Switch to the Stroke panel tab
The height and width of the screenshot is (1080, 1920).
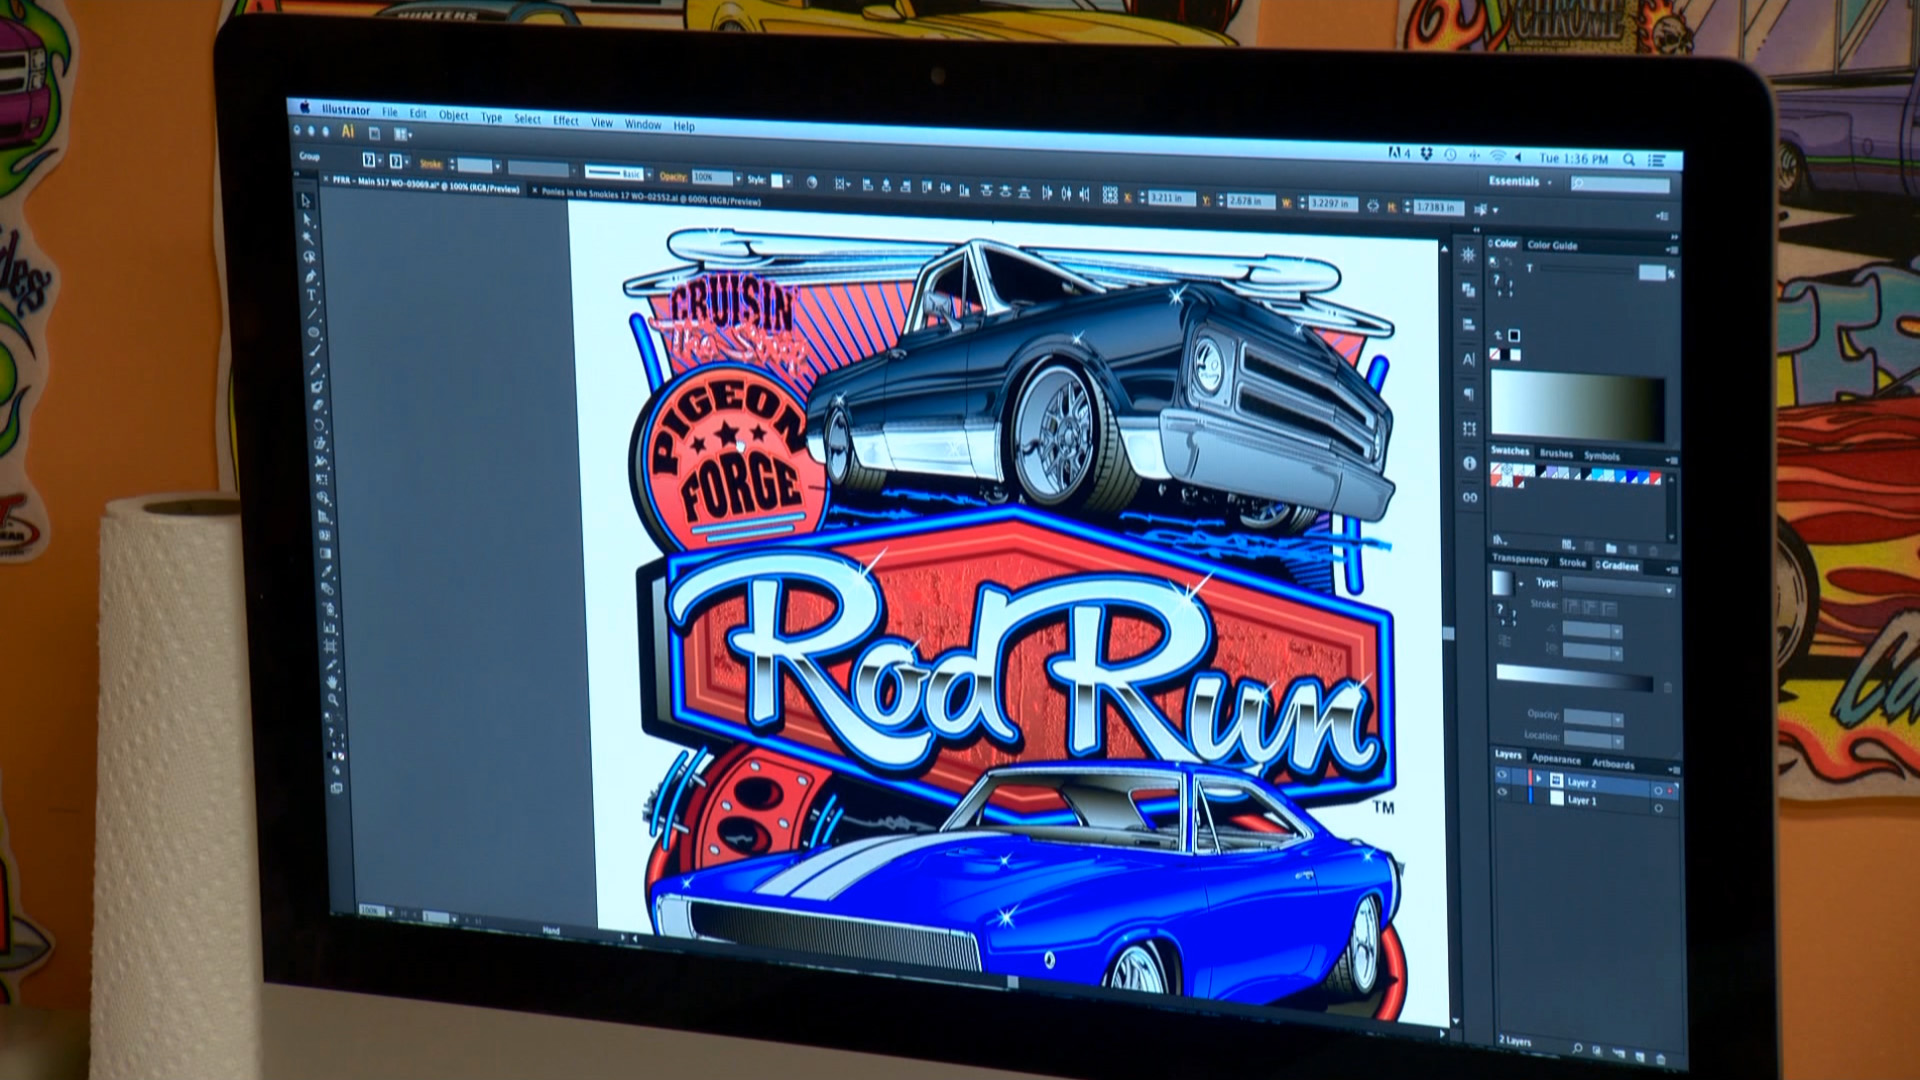[1572, 563]
